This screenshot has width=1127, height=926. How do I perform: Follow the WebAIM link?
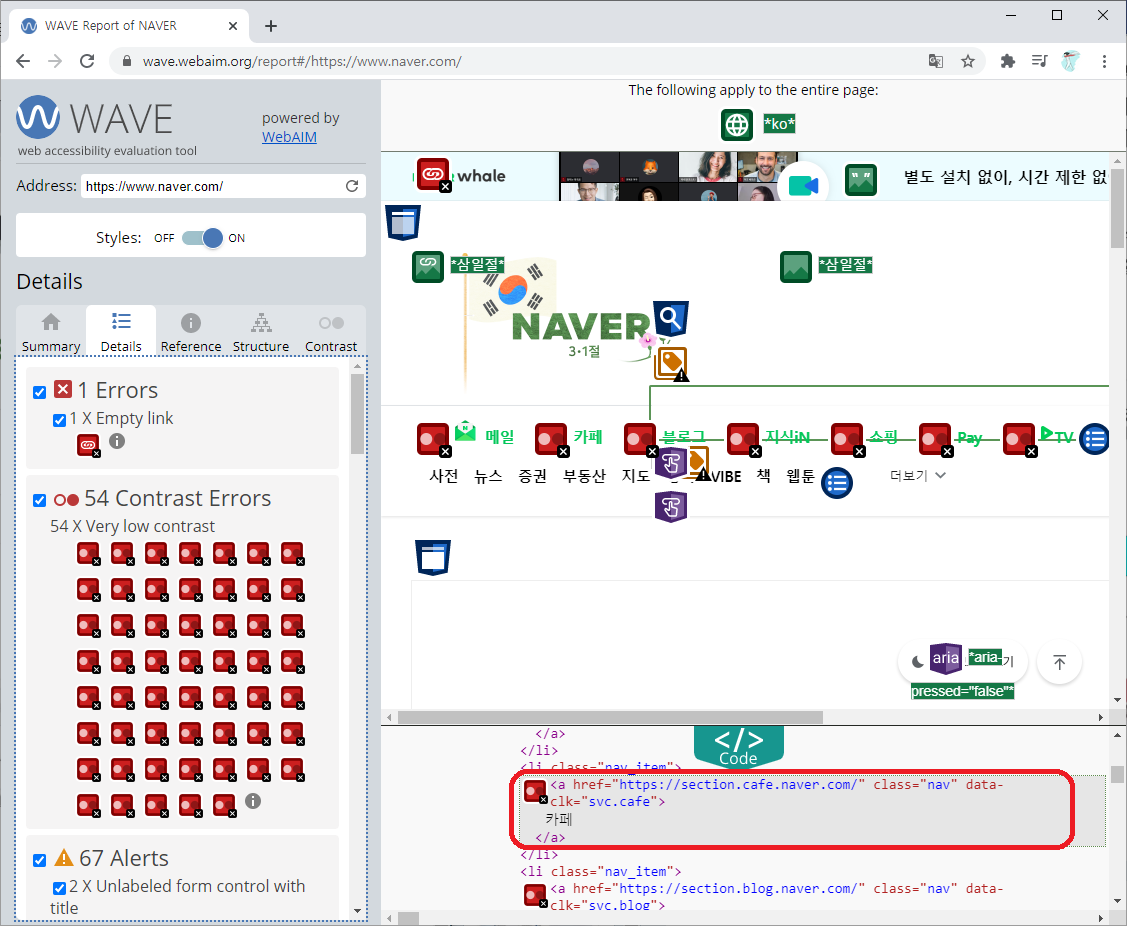tap(289, 137)
